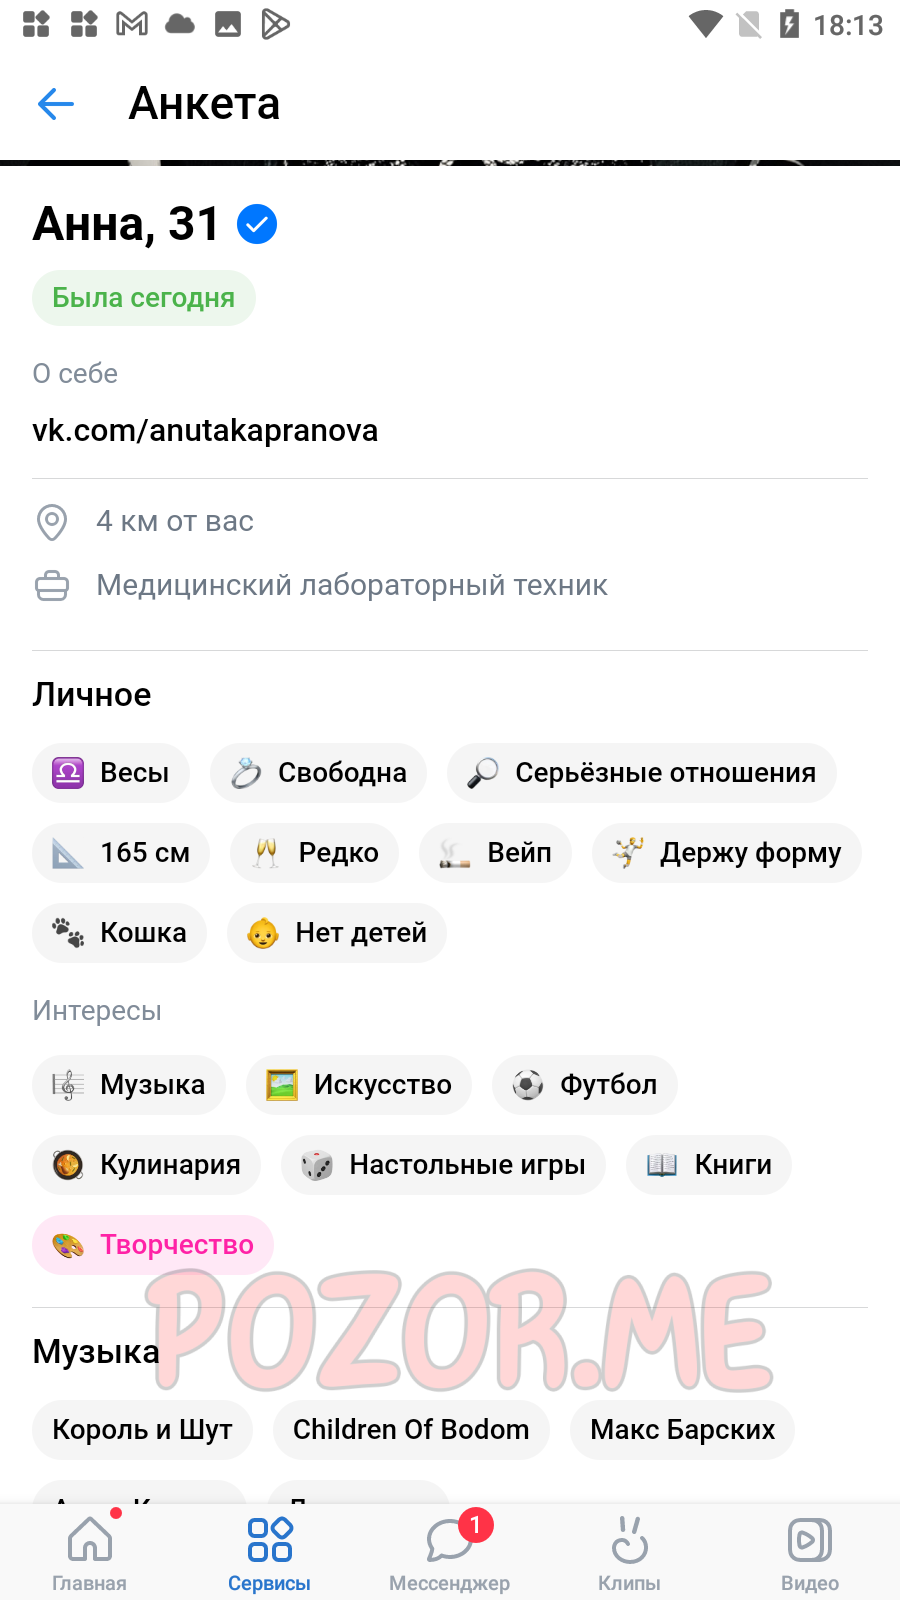900x1600 pixels.
Task: Open the Сервисы services tab
Action: click(x=269, y=1553)
